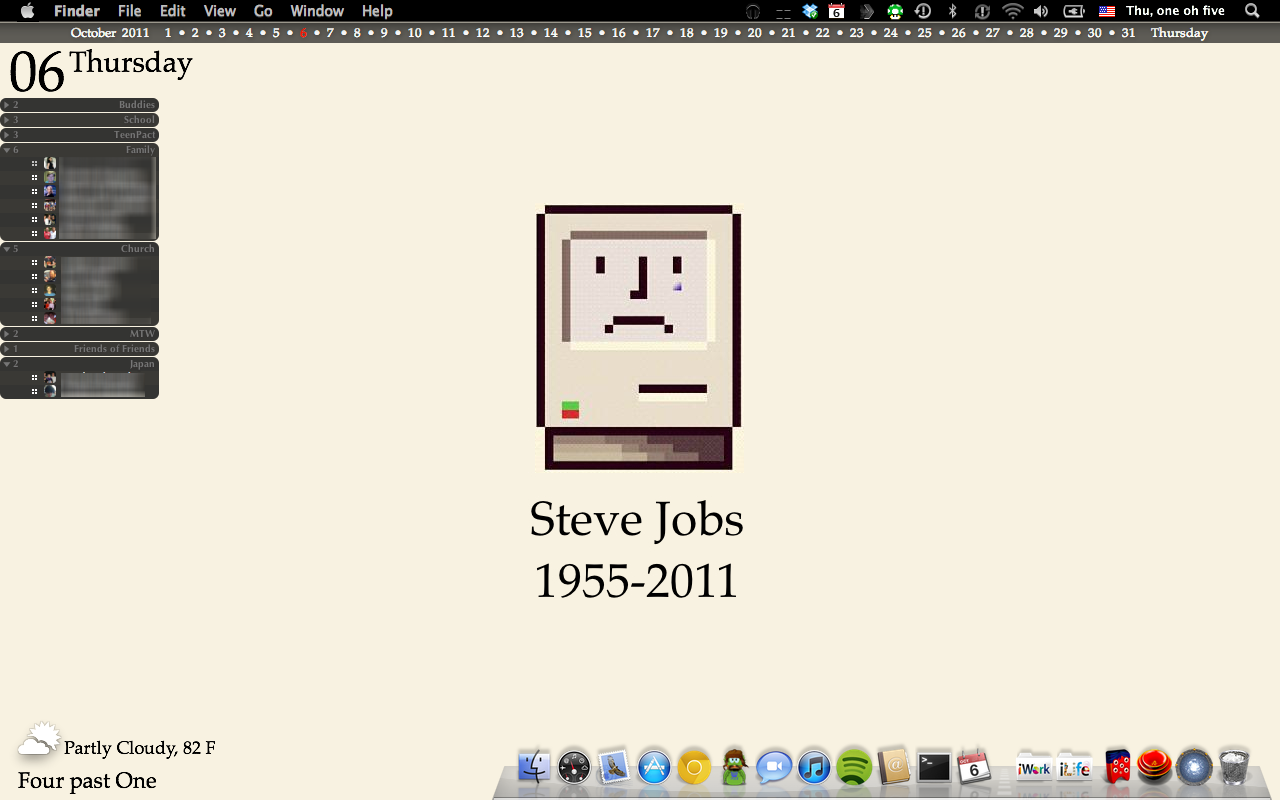This screenshot has height=800, width=1280.
Task: Launch iChat from the Dock
Action: 774,768
